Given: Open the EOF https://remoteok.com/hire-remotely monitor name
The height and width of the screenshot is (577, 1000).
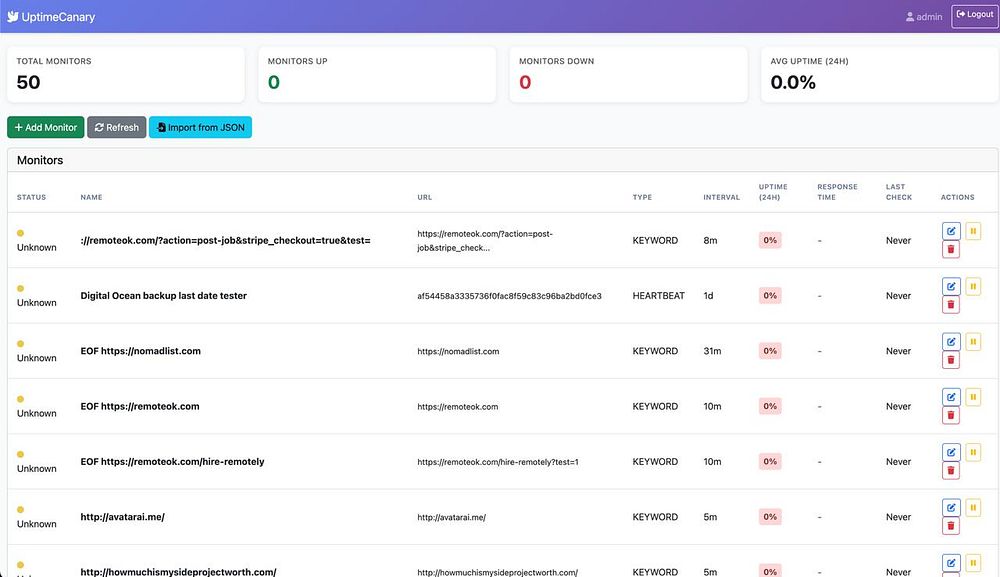Looking at the screenshot, I should tap(172, 462).
